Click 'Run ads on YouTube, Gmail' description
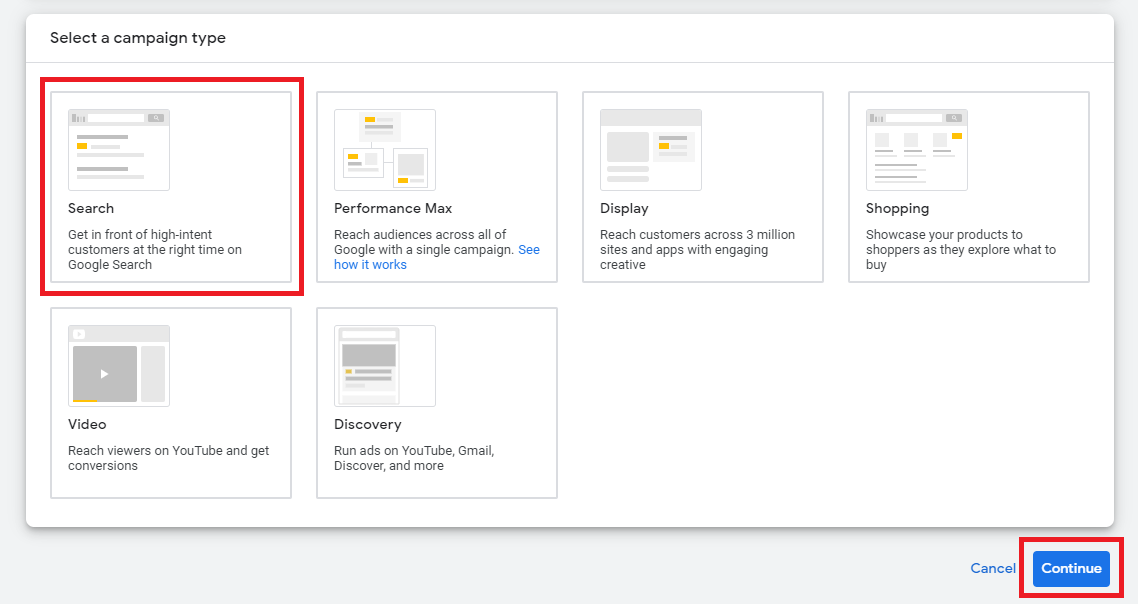Screen dimensions: 1138x604 [x=414, y=458]
